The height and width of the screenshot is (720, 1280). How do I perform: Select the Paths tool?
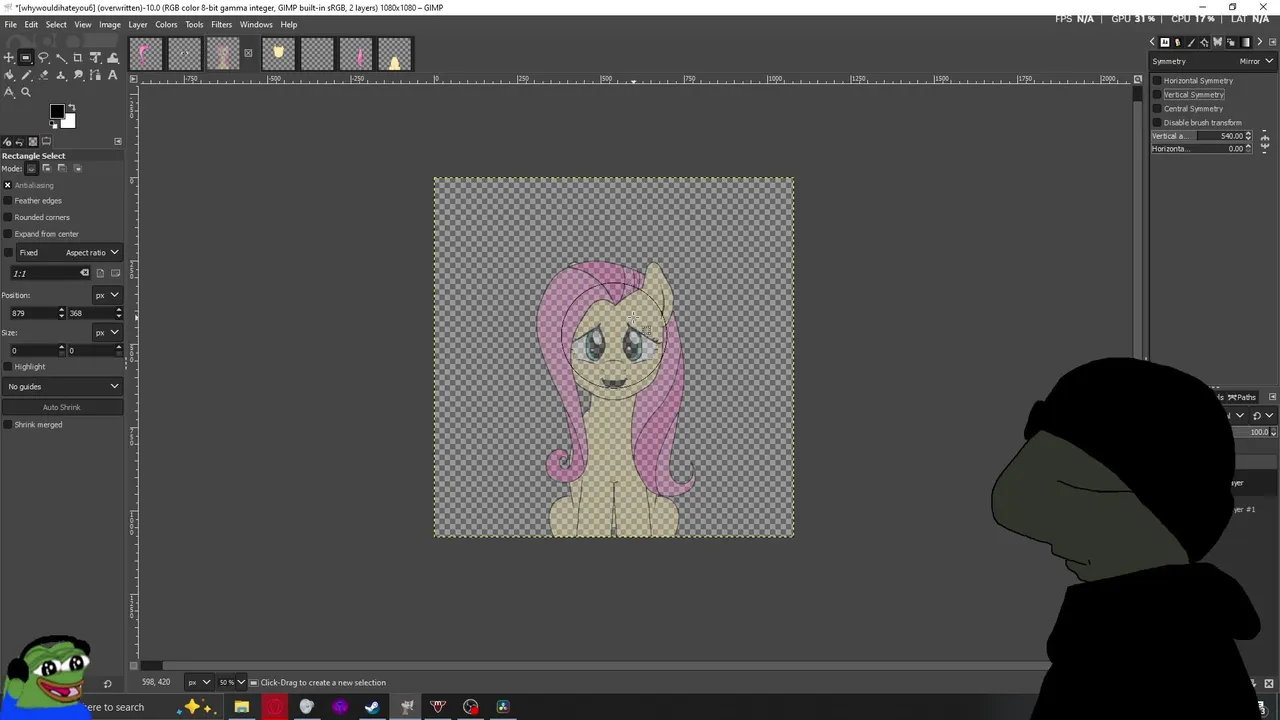click(95, 75)
